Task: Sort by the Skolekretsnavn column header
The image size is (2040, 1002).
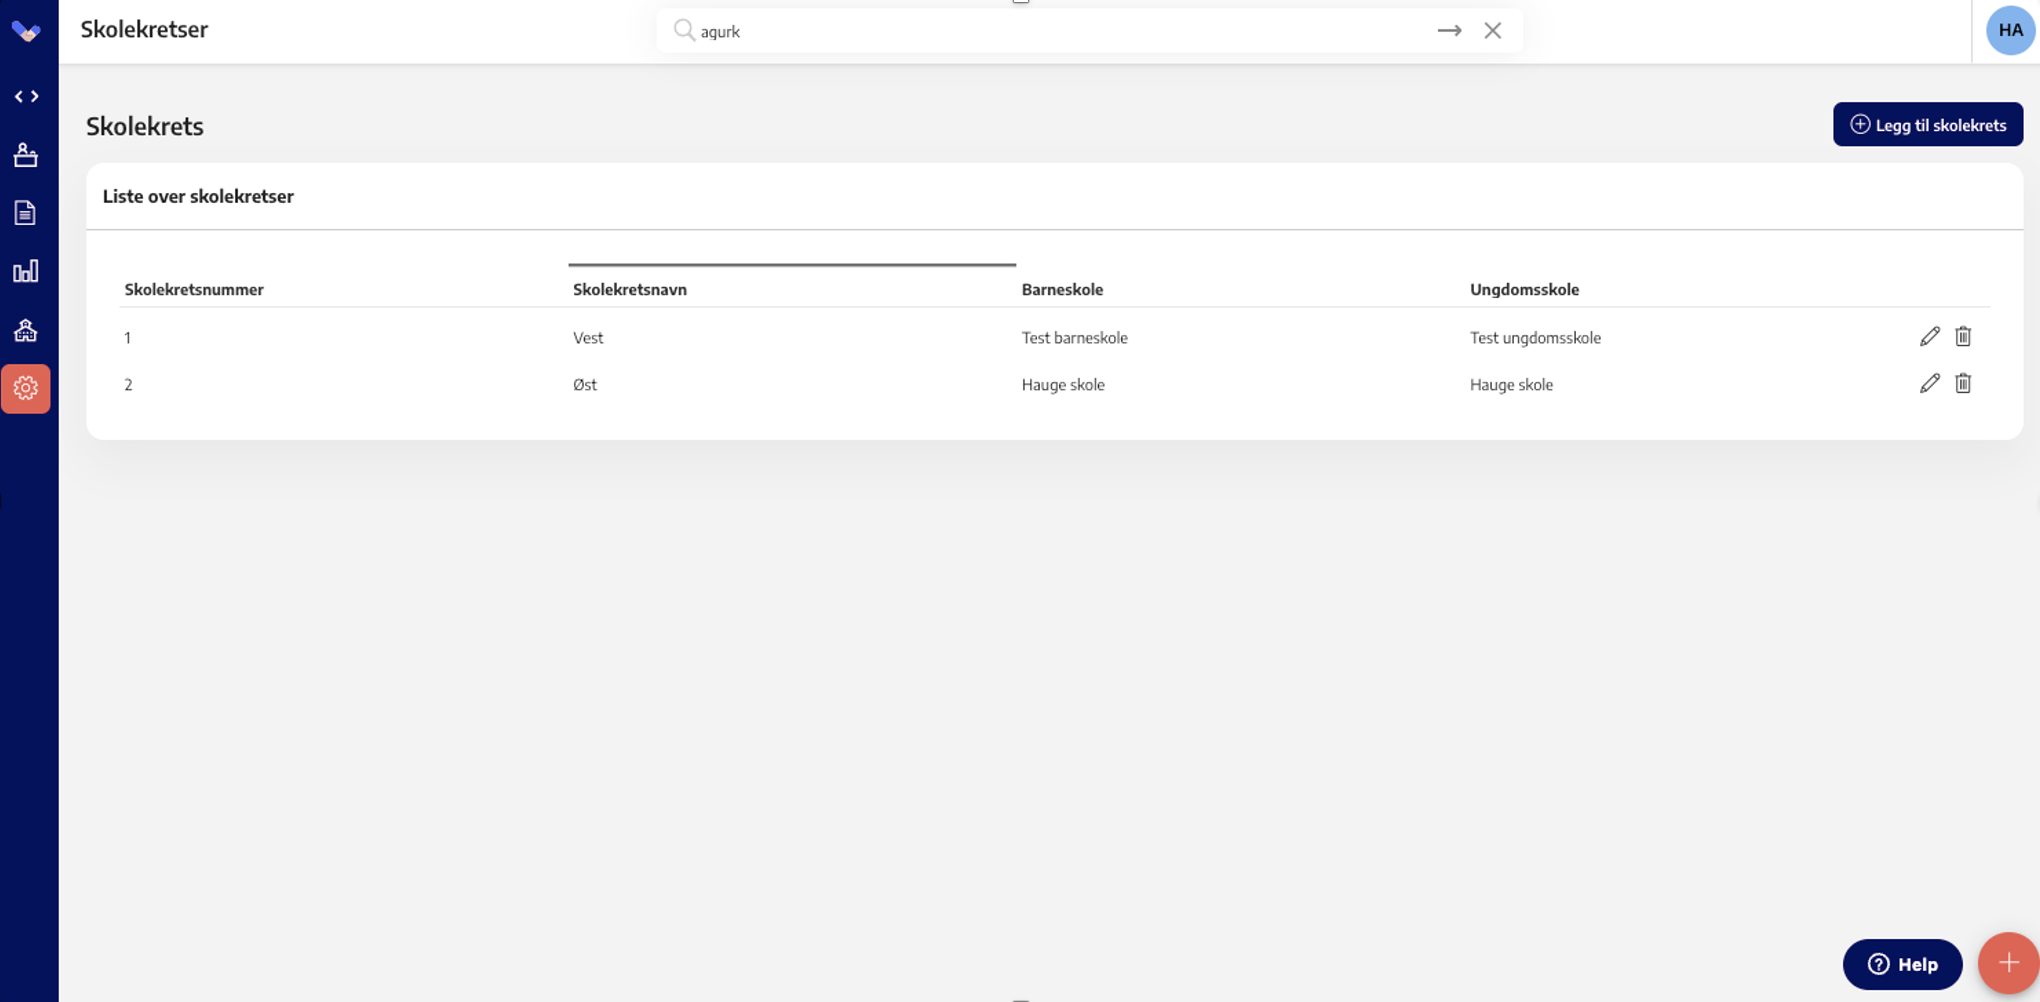Action: (x=630, y=290)
